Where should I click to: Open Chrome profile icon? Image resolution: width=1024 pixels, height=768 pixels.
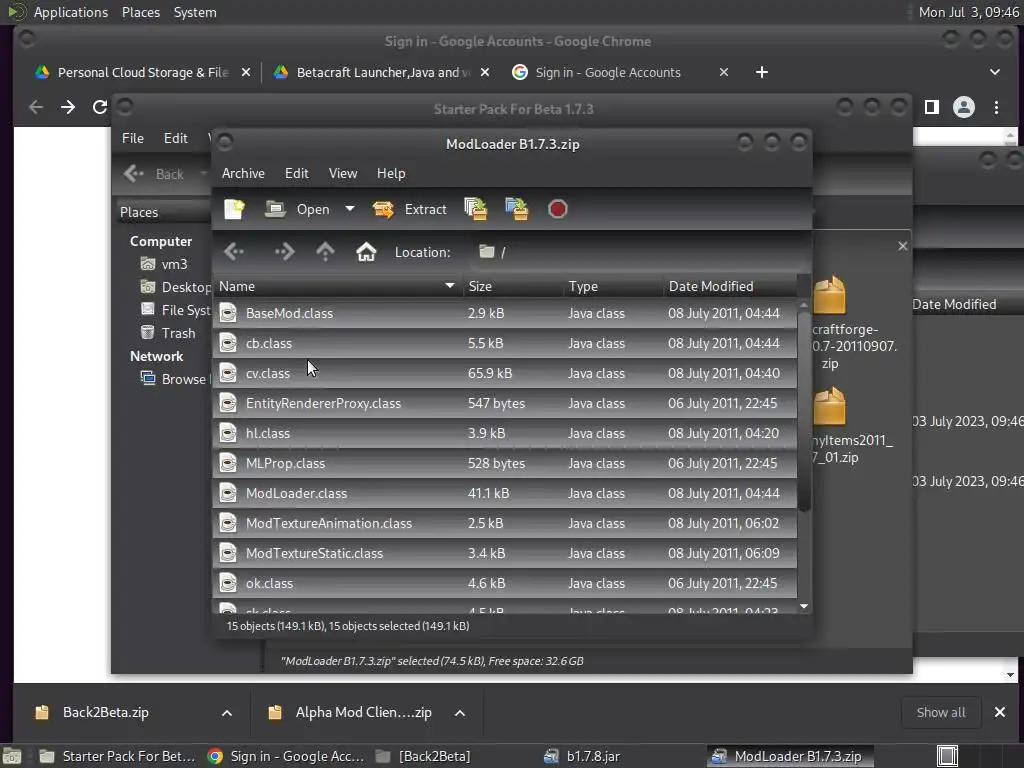(x=963, y=107)
